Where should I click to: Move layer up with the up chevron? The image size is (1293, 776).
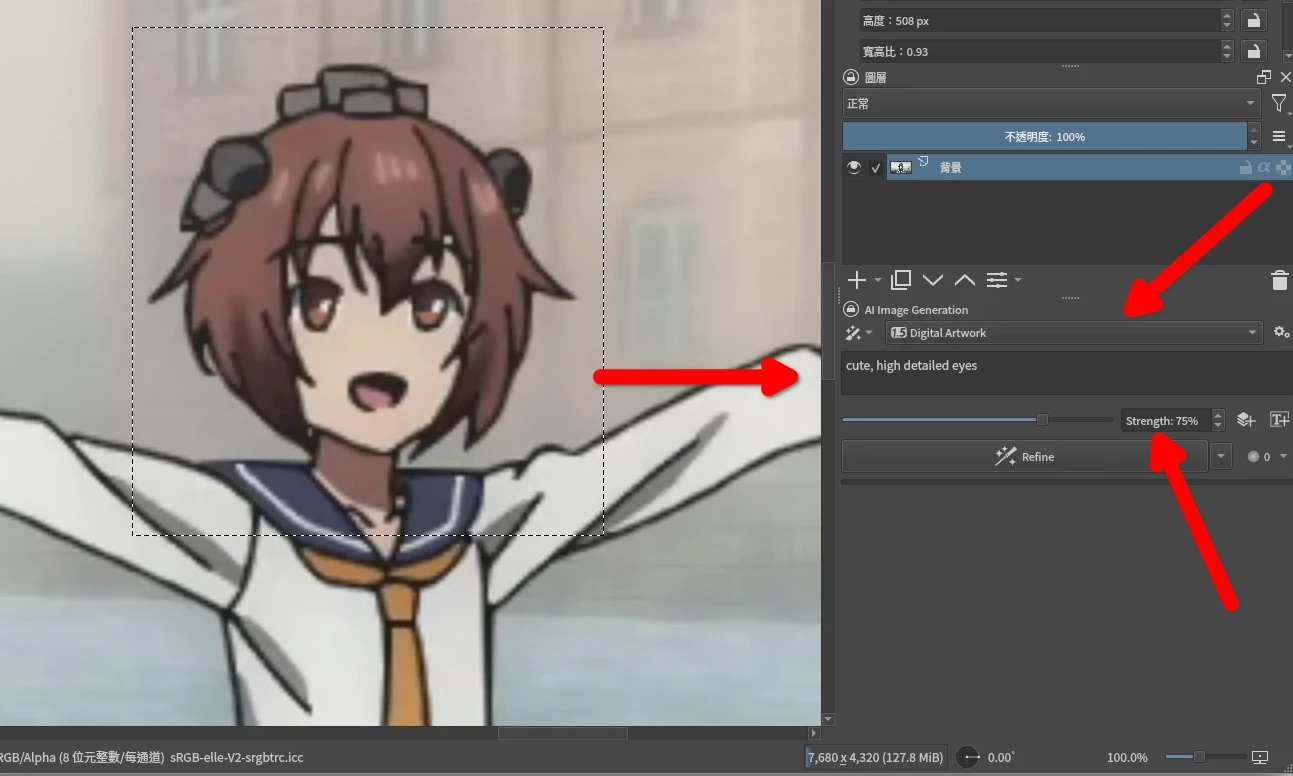pos(964,280)
